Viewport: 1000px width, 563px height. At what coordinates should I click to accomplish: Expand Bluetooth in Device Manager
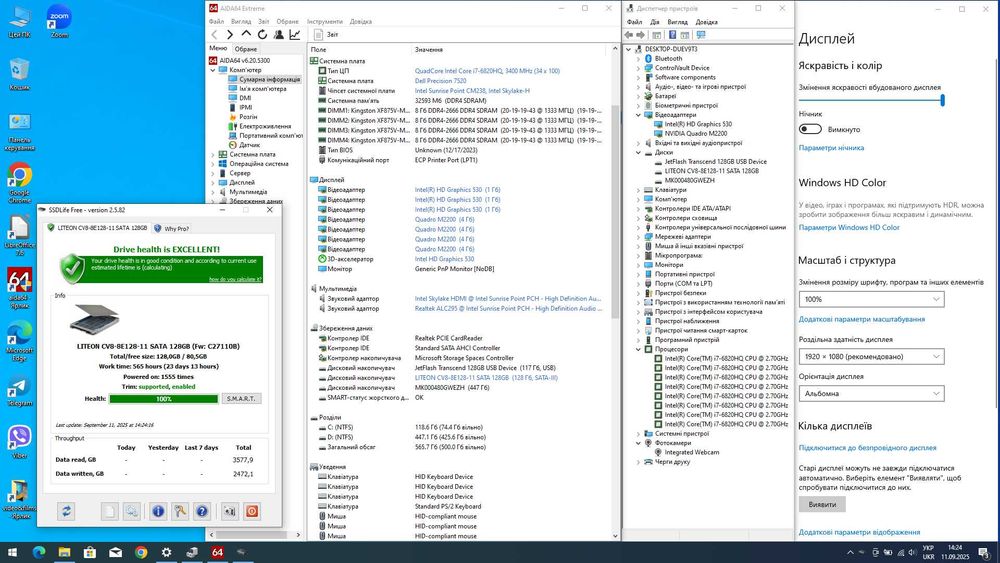[x=638, y=59]
